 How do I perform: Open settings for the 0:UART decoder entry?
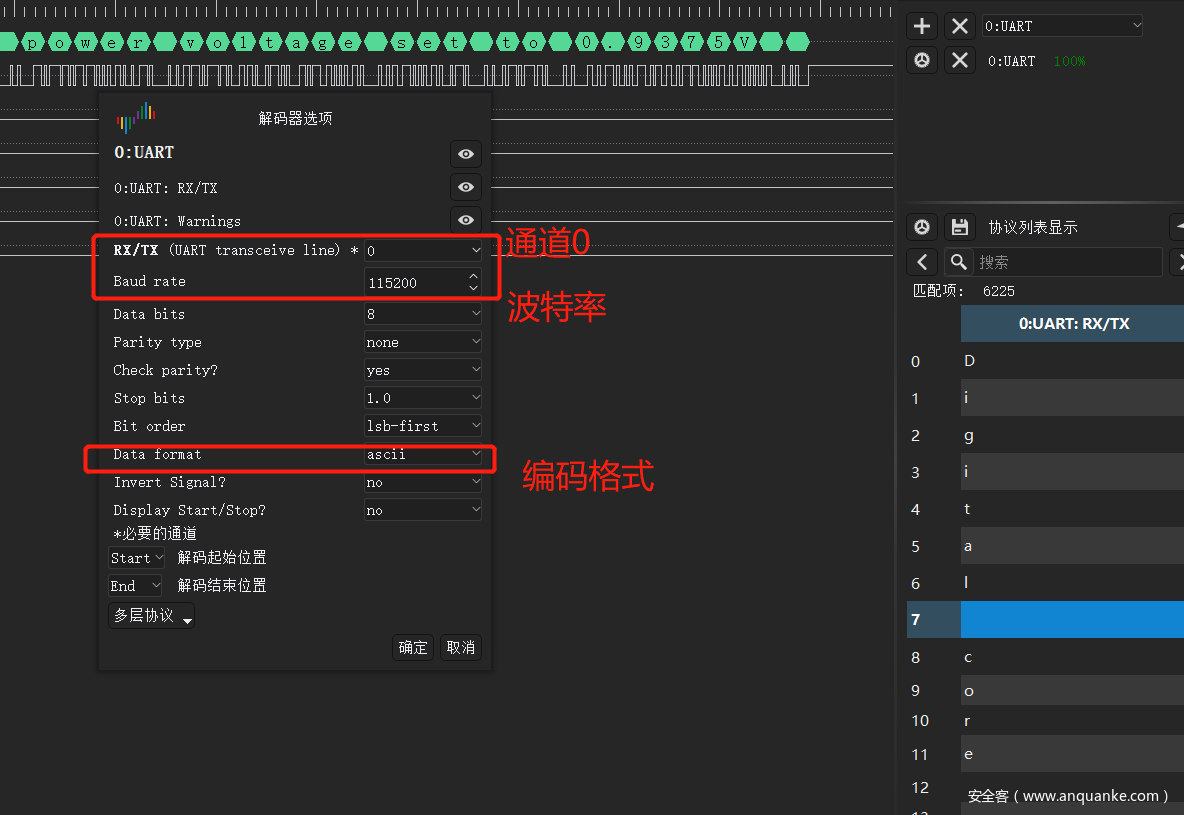[x=922, y=61]
